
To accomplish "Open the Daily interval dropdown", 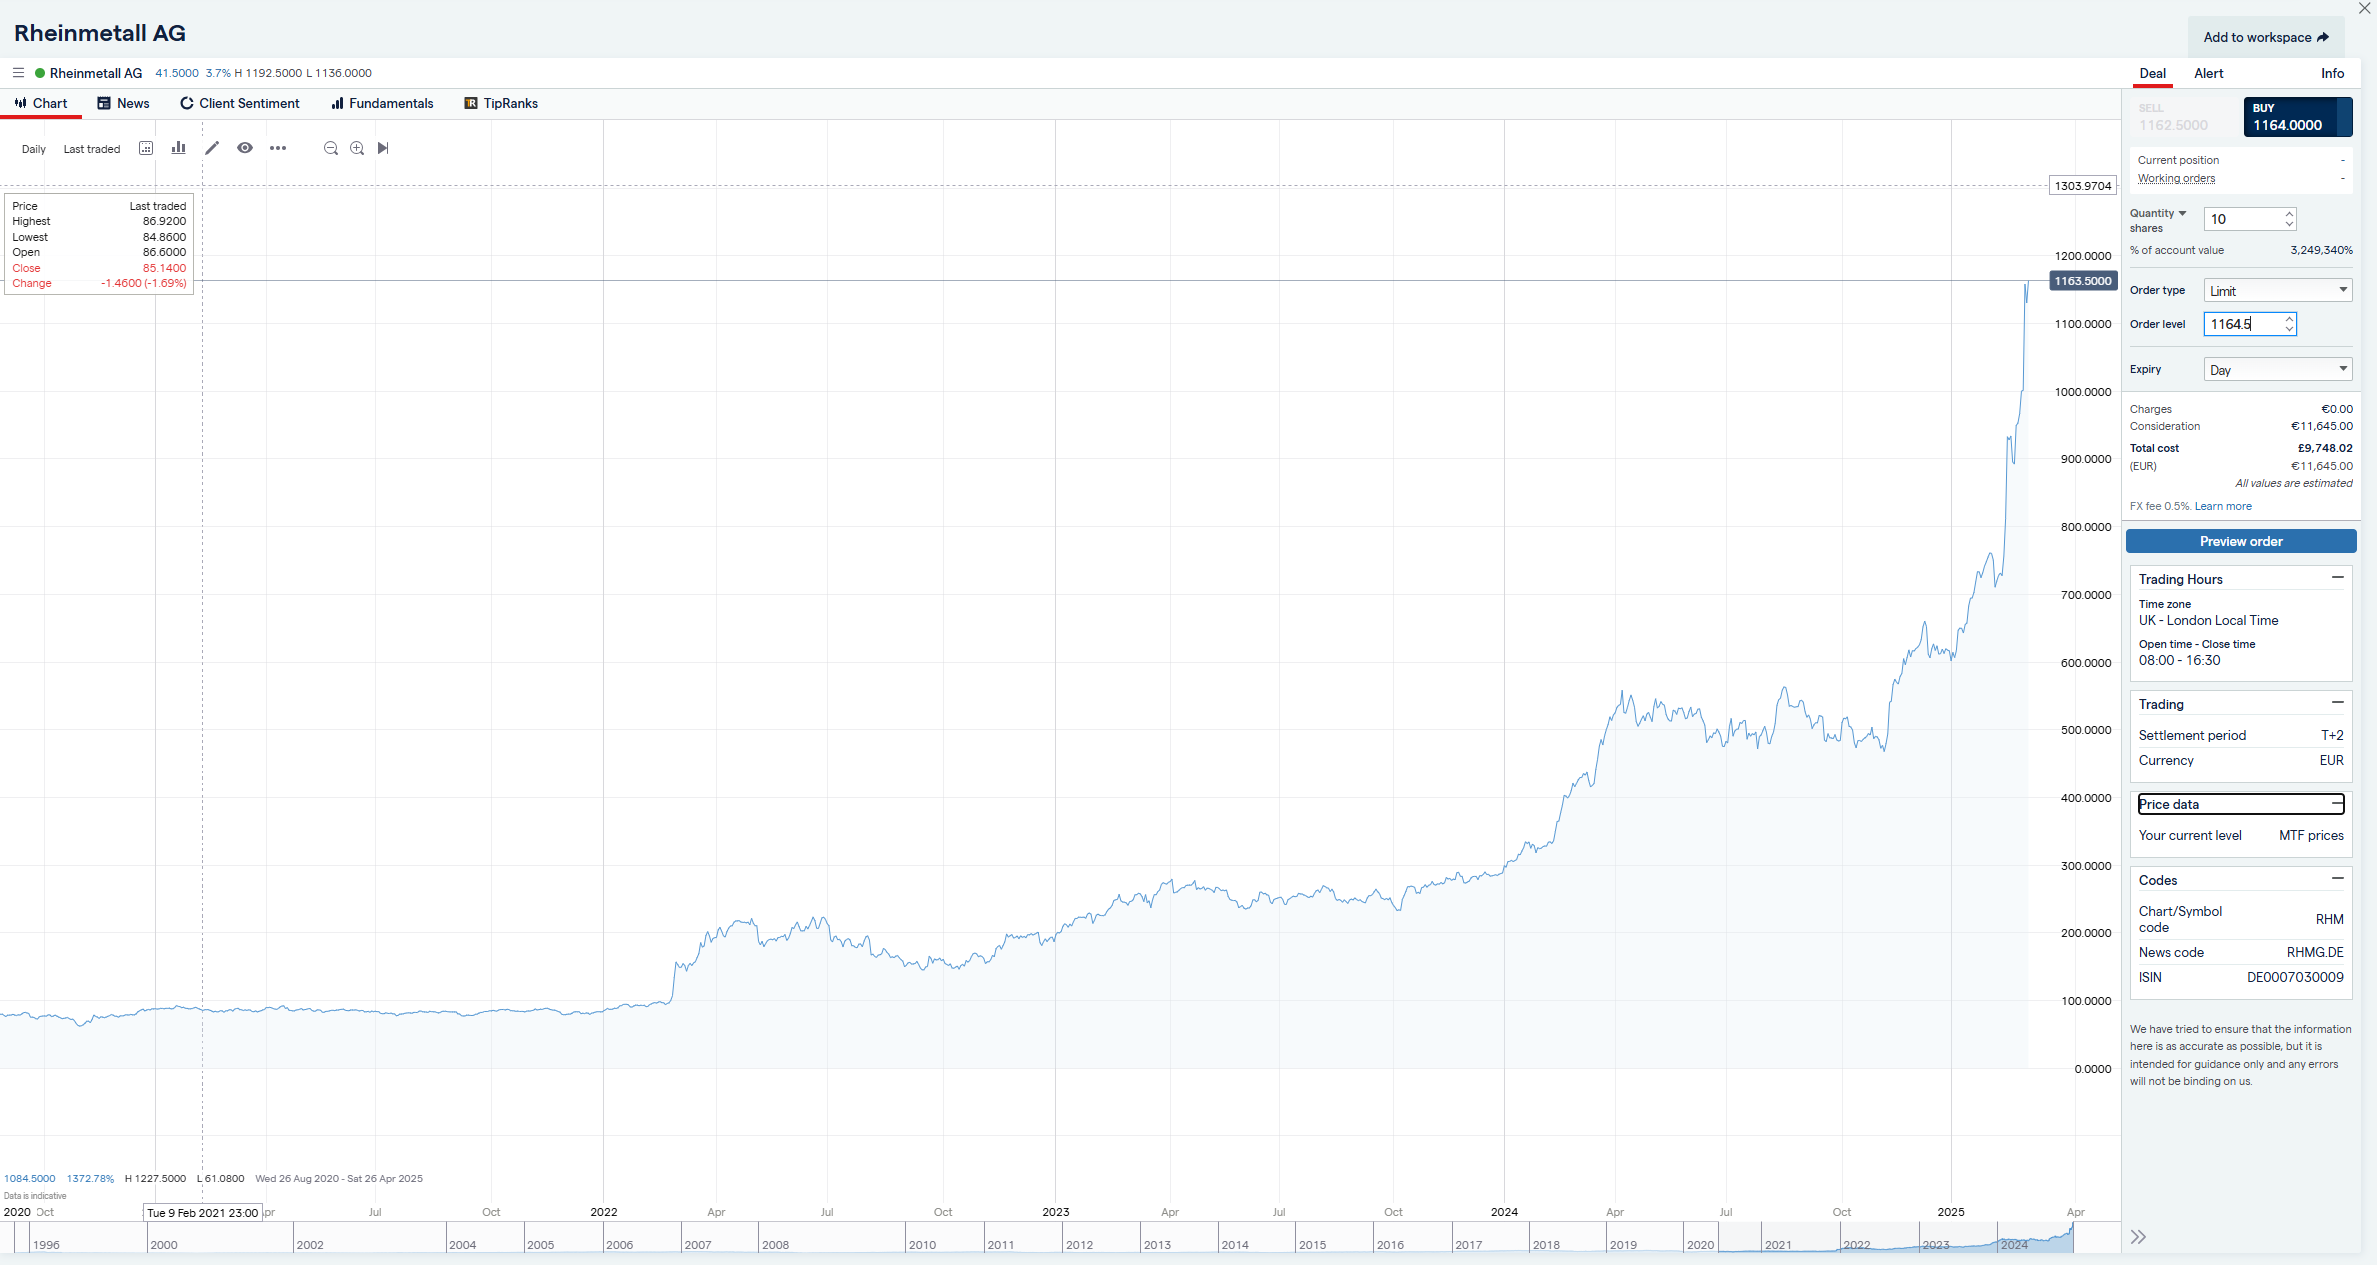I will pos(34,149).
